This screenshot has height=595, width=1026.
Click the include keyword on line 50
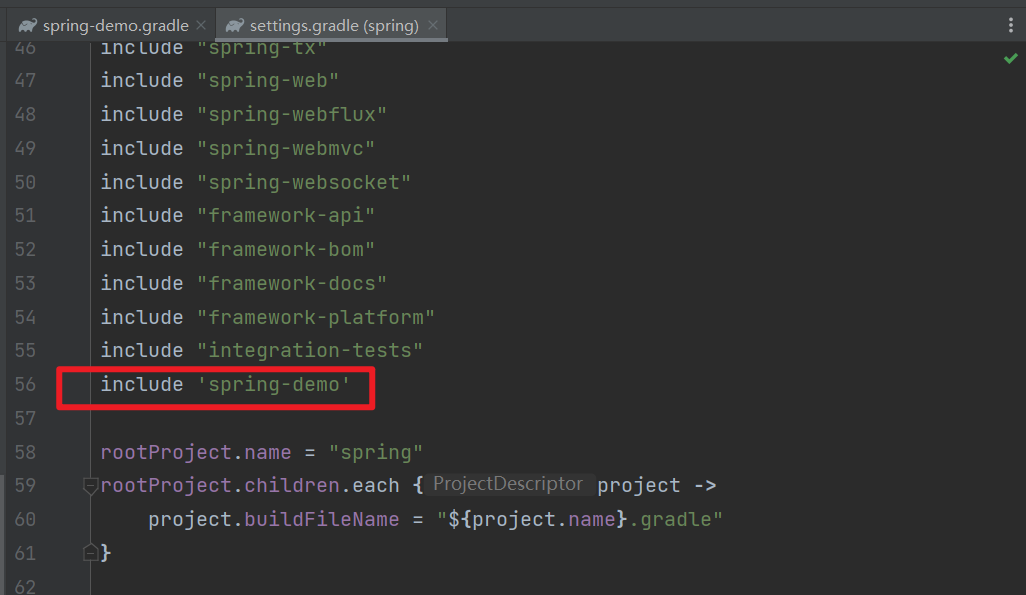coord(142,182)
